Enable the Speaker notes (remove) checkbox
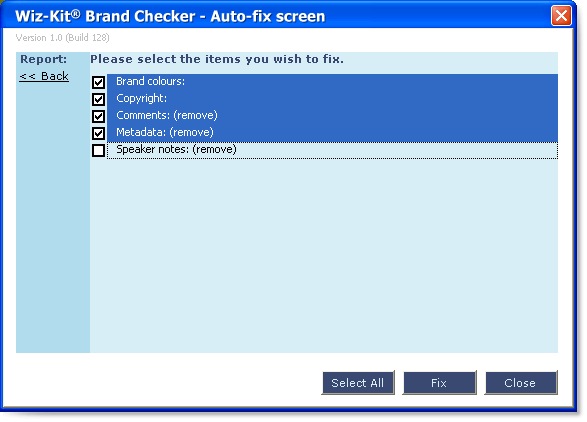The image size is (587, 422). (98, 150)
